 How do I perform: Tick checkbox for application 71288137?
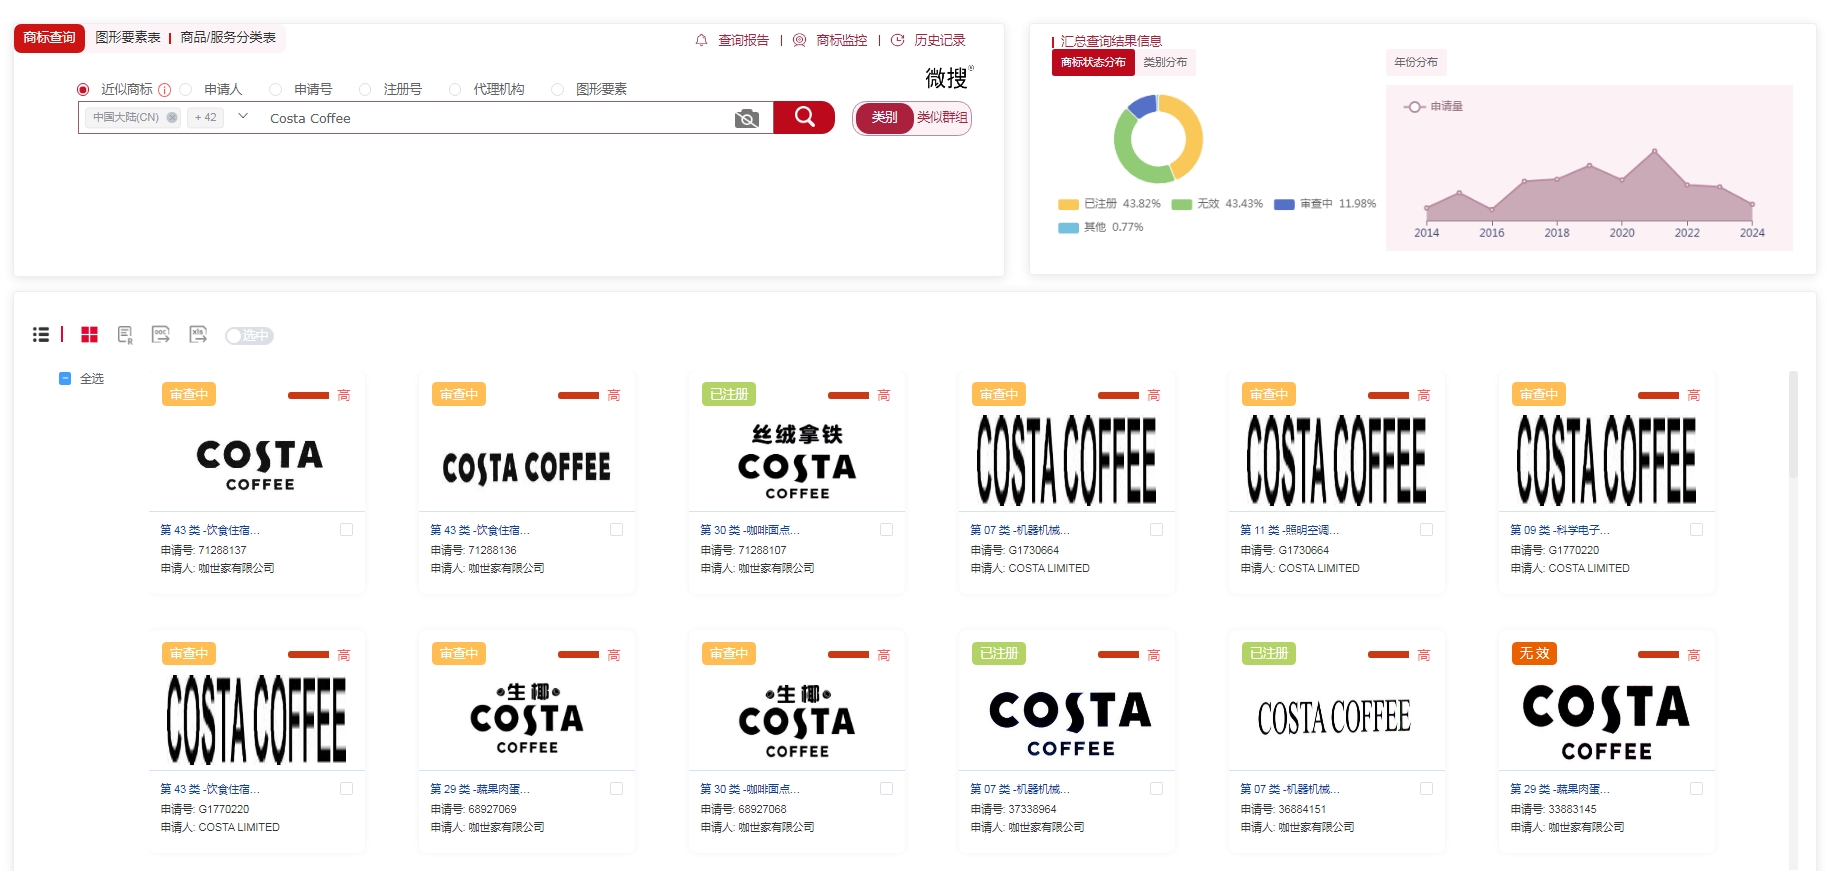tap(347, 530)
